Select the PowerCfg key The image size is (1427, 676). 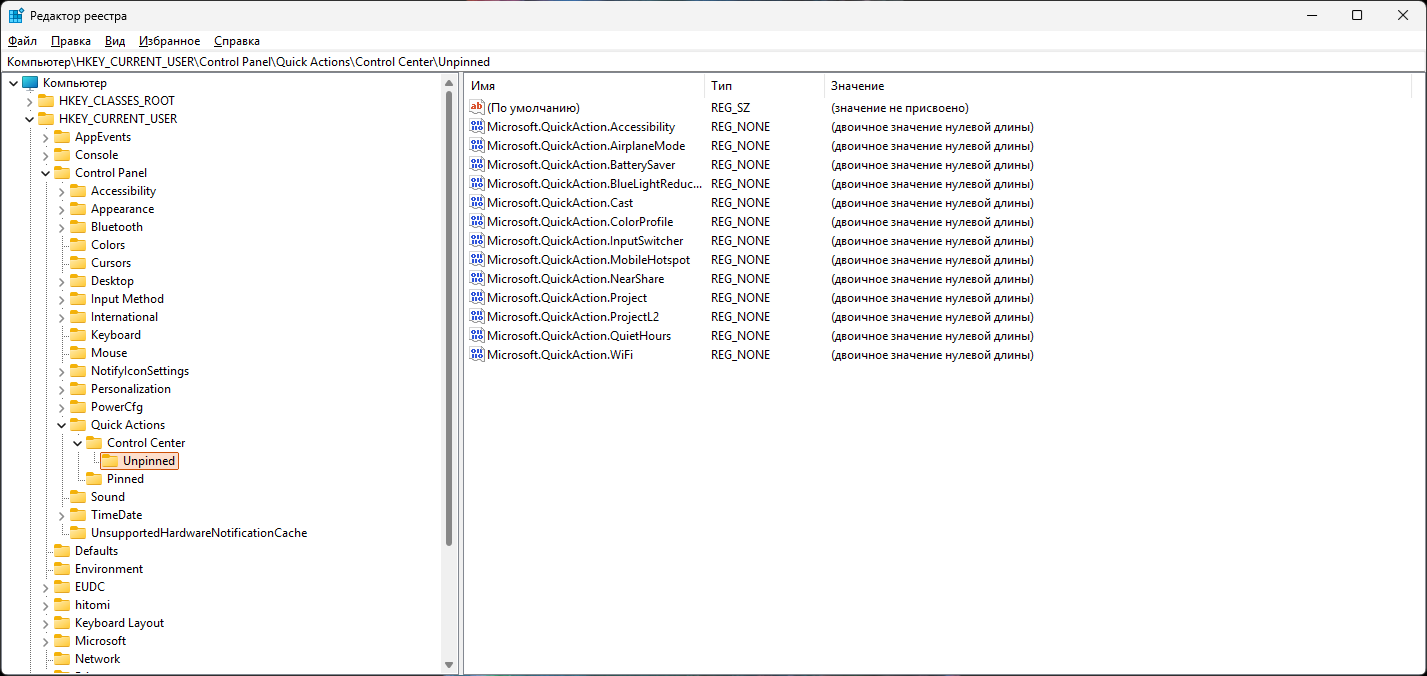117,407
